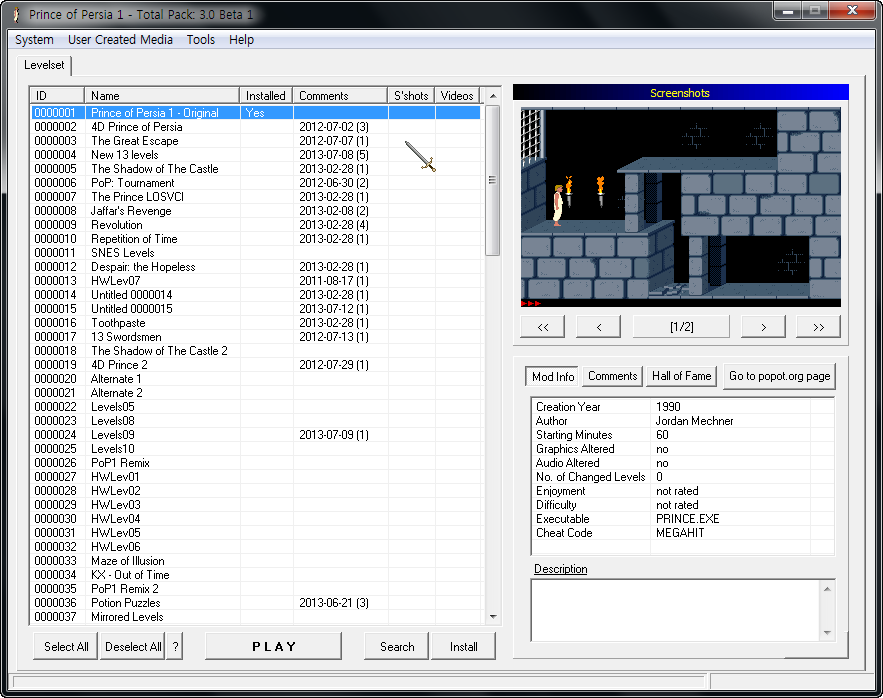Show previous screenshot with < button
This screenshot has height=698, width=883.
coord(599,327)
